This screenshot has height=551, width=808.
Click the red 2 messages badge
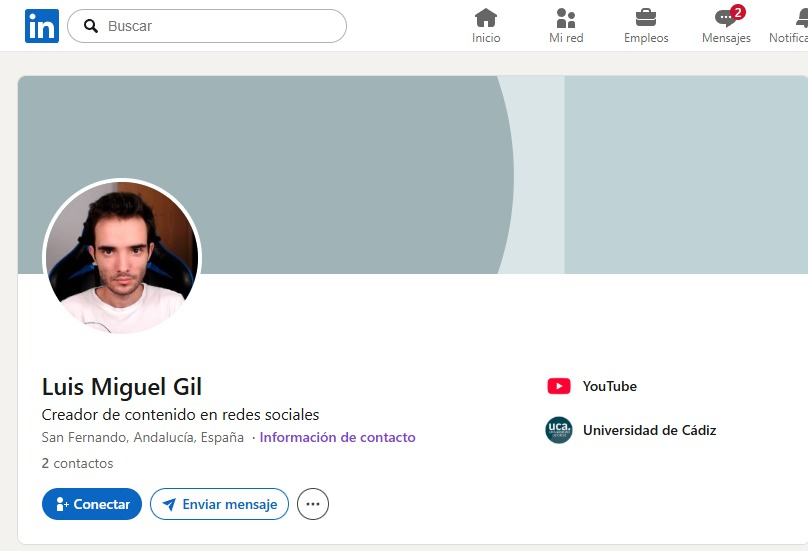(x=738, y=12)
